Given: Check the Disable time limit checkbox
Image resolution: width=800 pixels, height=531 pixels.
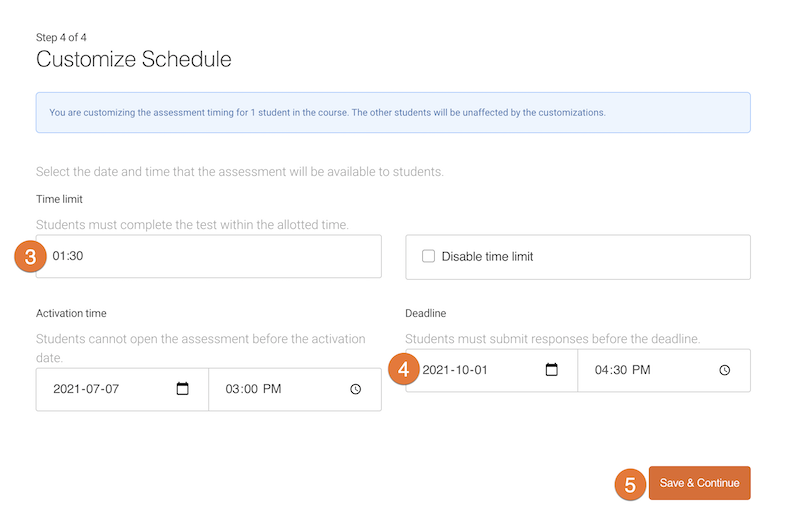Looking at the screenshot, I should pyautogui.click(x=429, y=256).
